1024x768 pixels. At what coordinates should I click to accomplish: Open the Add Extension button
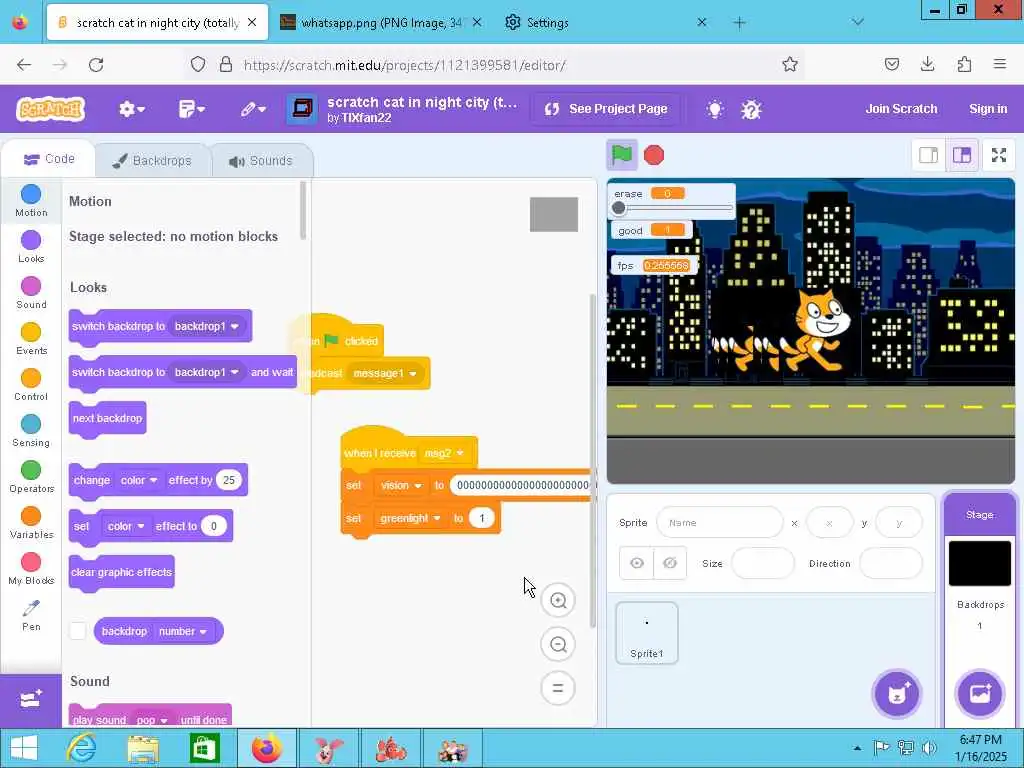(31, 701)
